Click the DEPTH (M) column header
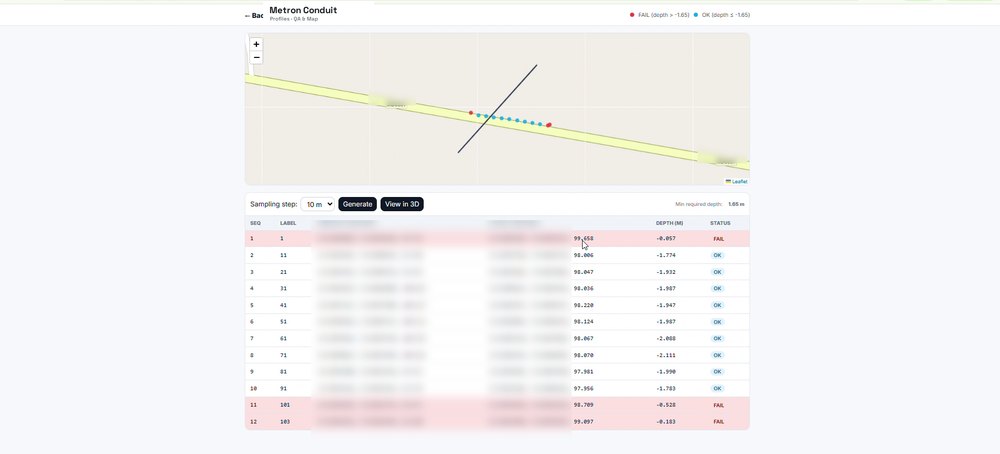 pyautogui.click(x=670, y=223)
